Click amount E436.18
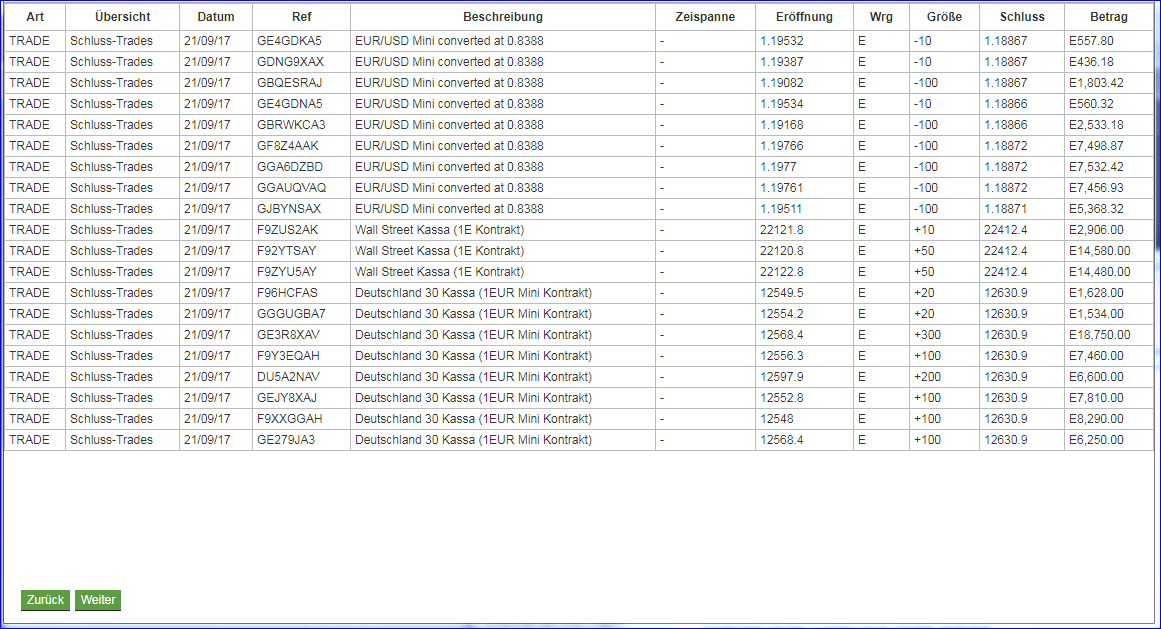Viewport: 1161px width, 629px height. (1091, 62)
